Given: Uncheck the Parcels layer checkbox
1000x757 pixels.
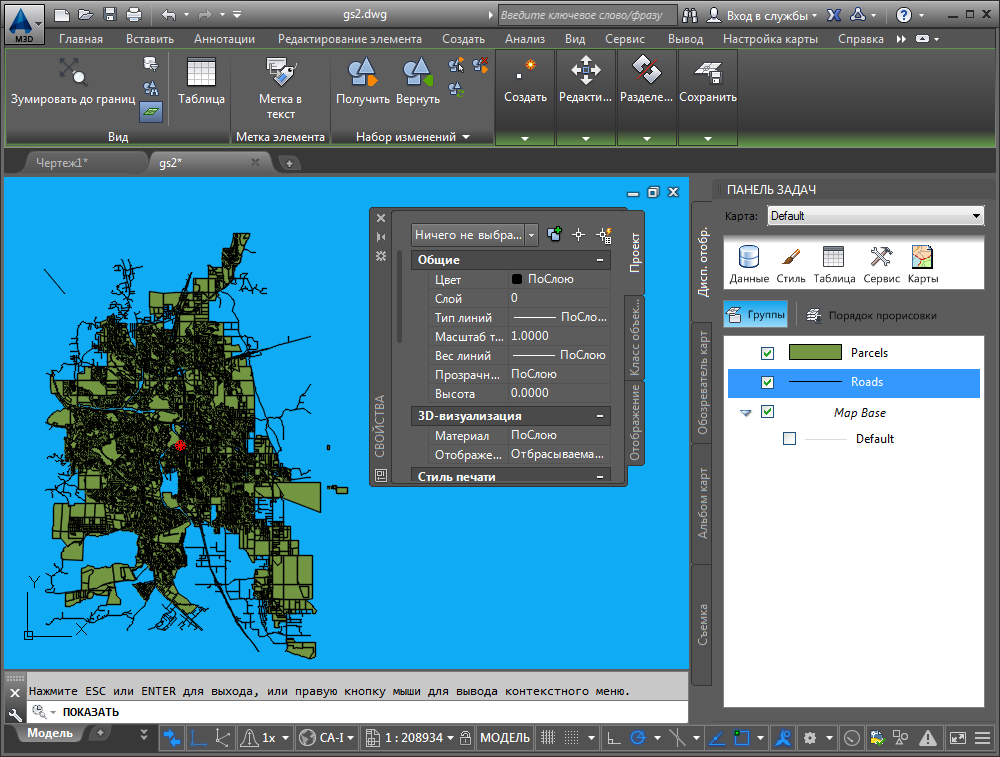Looking at the screenshot, I should pos(767,353).
